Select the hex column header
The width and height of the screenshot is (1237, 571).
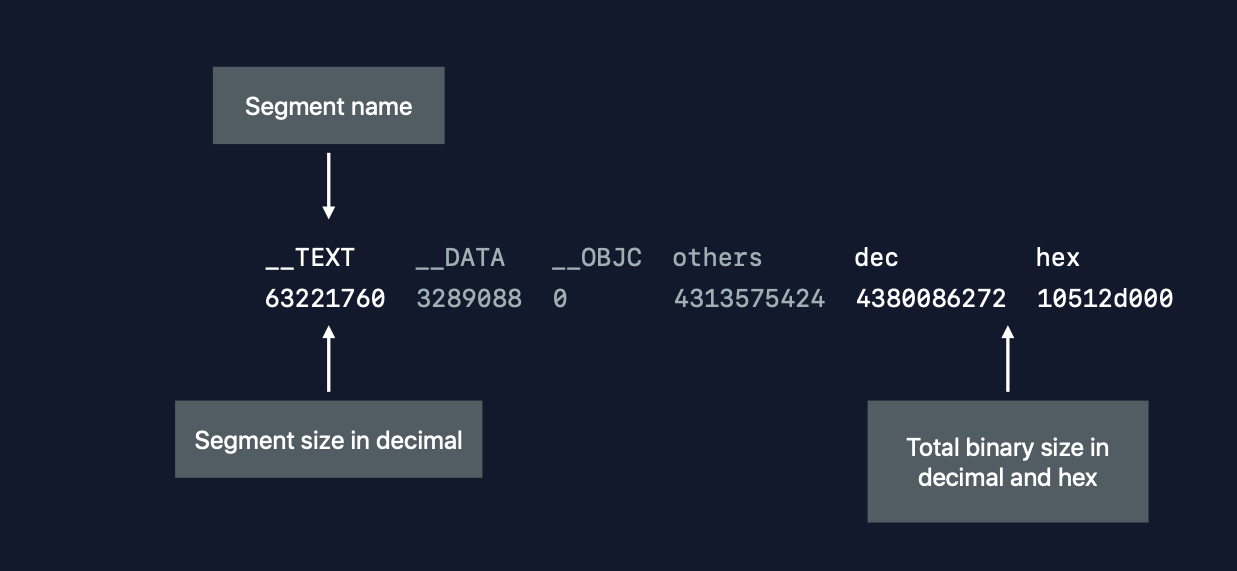pos(1058,258)
